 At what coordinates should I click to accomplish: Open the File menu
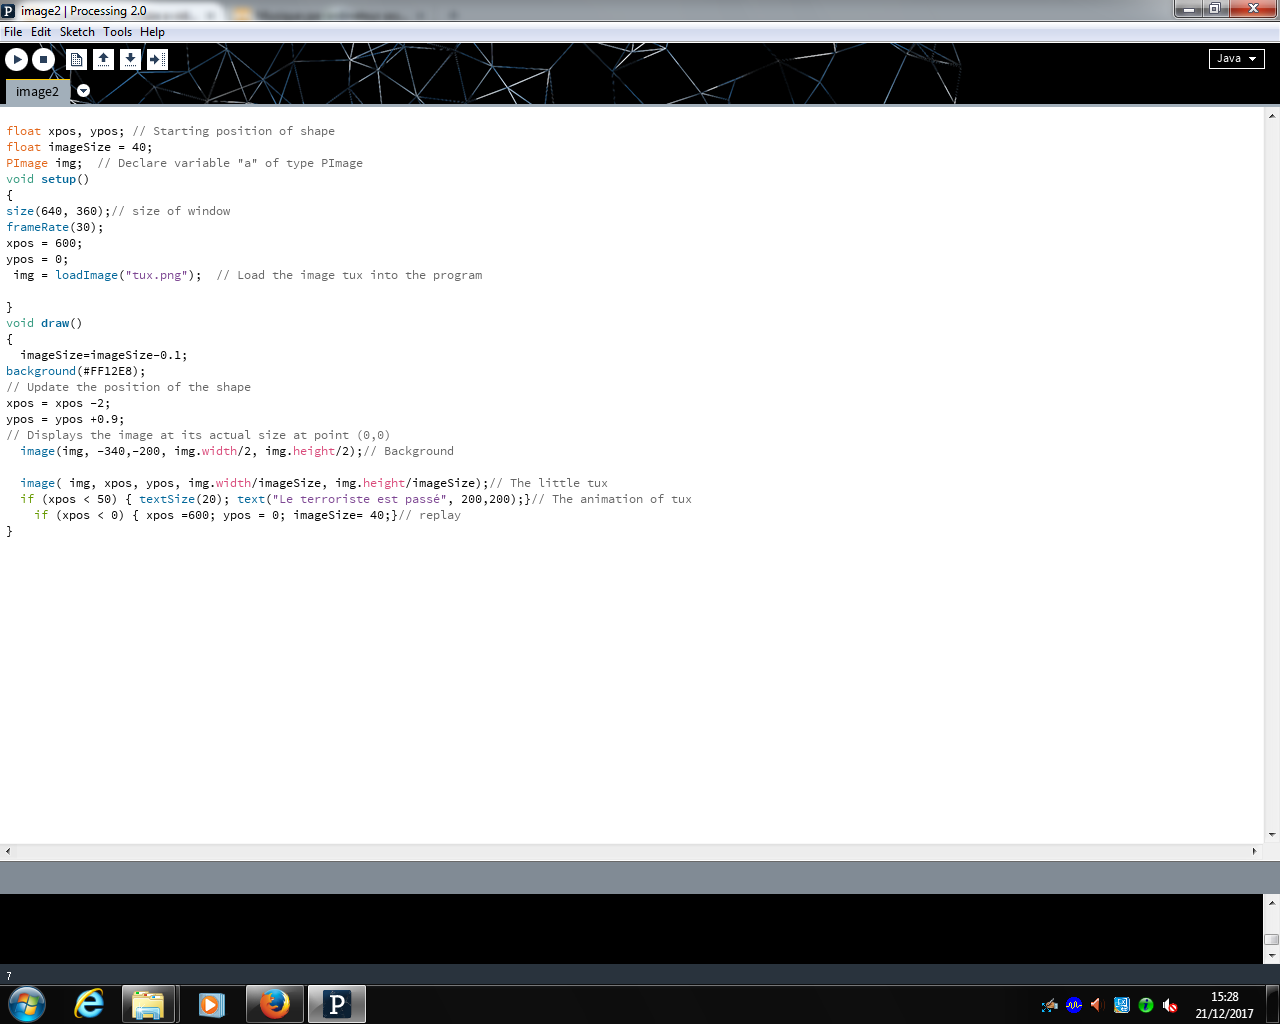13,32
